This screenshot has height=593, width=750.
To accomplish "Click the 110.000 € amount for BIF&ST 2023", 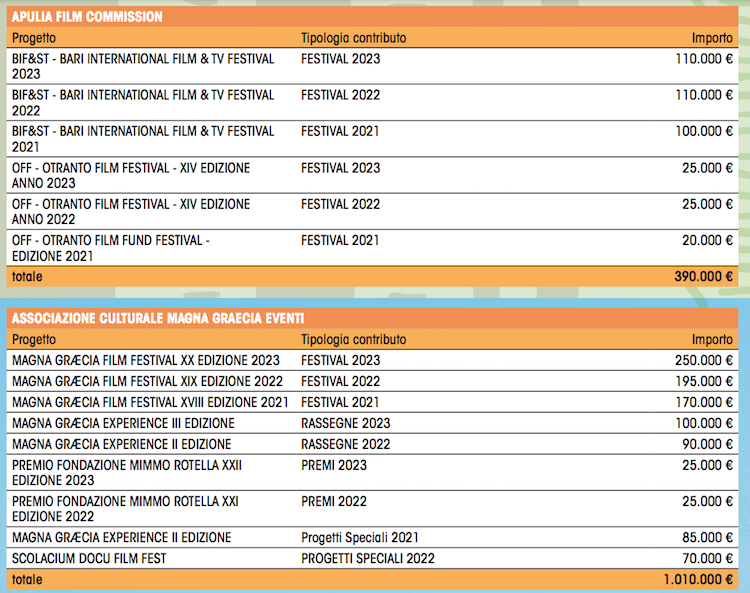I will click(x=704, y=59).
